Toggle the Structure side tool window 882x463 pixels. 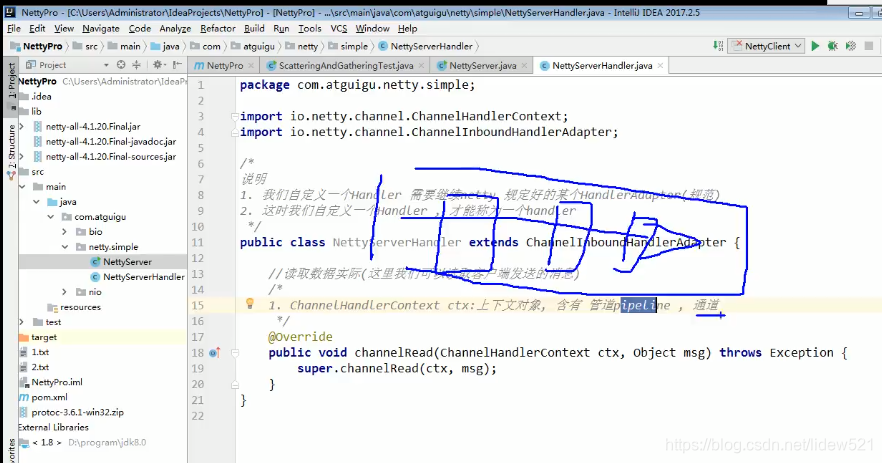point(11,151)
